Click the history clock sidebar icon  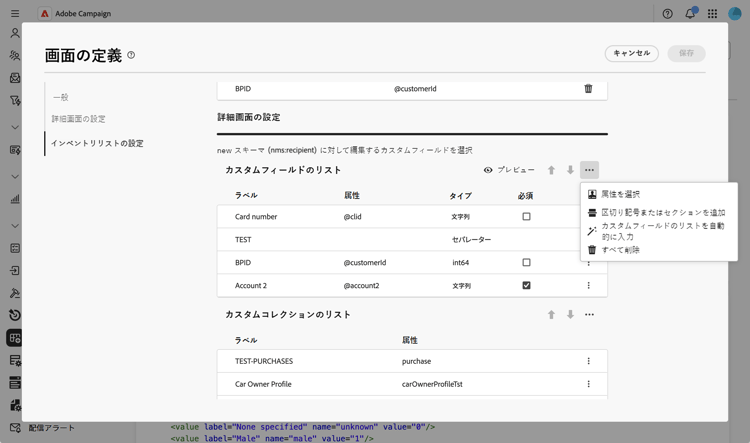(x=15, y=315)
